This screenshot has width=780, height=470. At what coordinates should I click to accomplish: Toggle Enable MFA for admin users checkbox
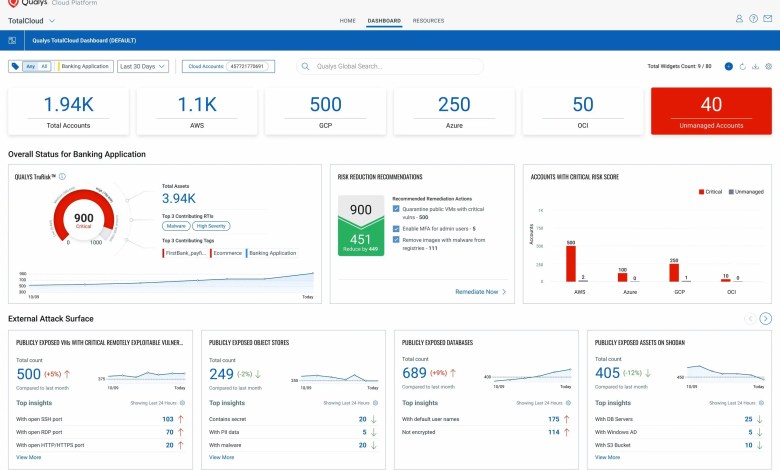point(396,229)
